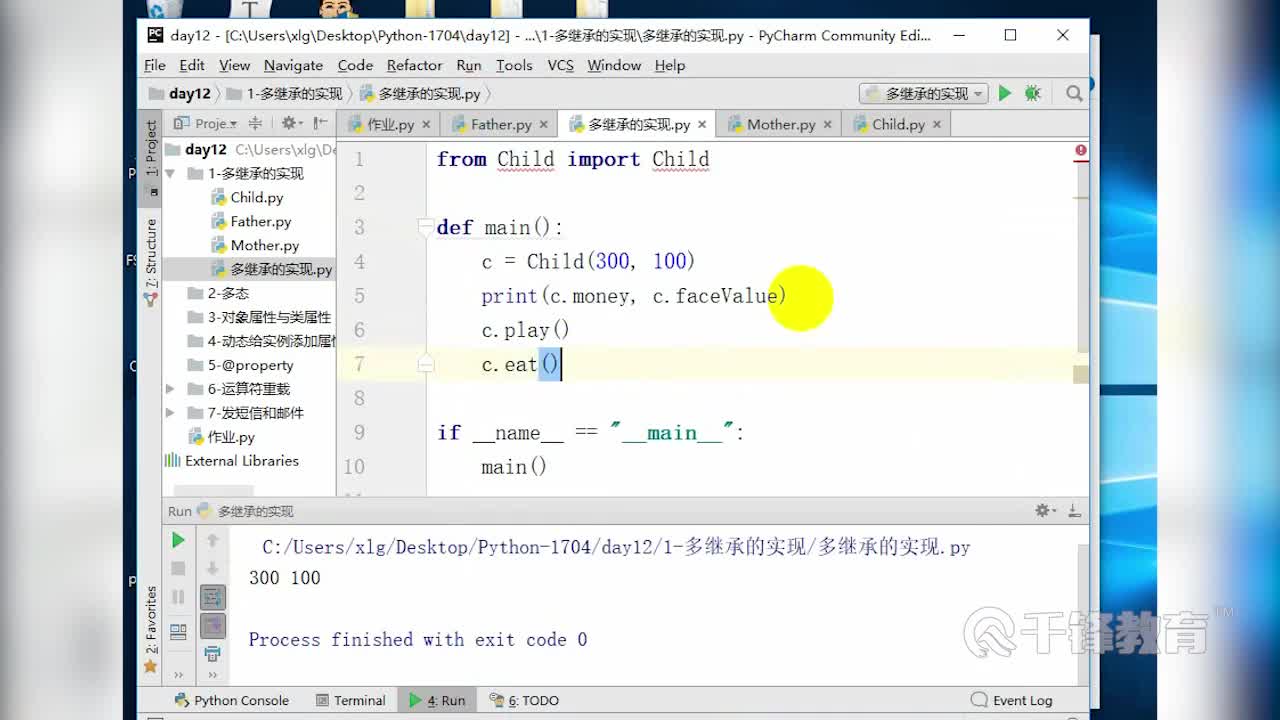Click the Stop icon in the Run panel
The image size is (1280, 720).
[178, 566]
